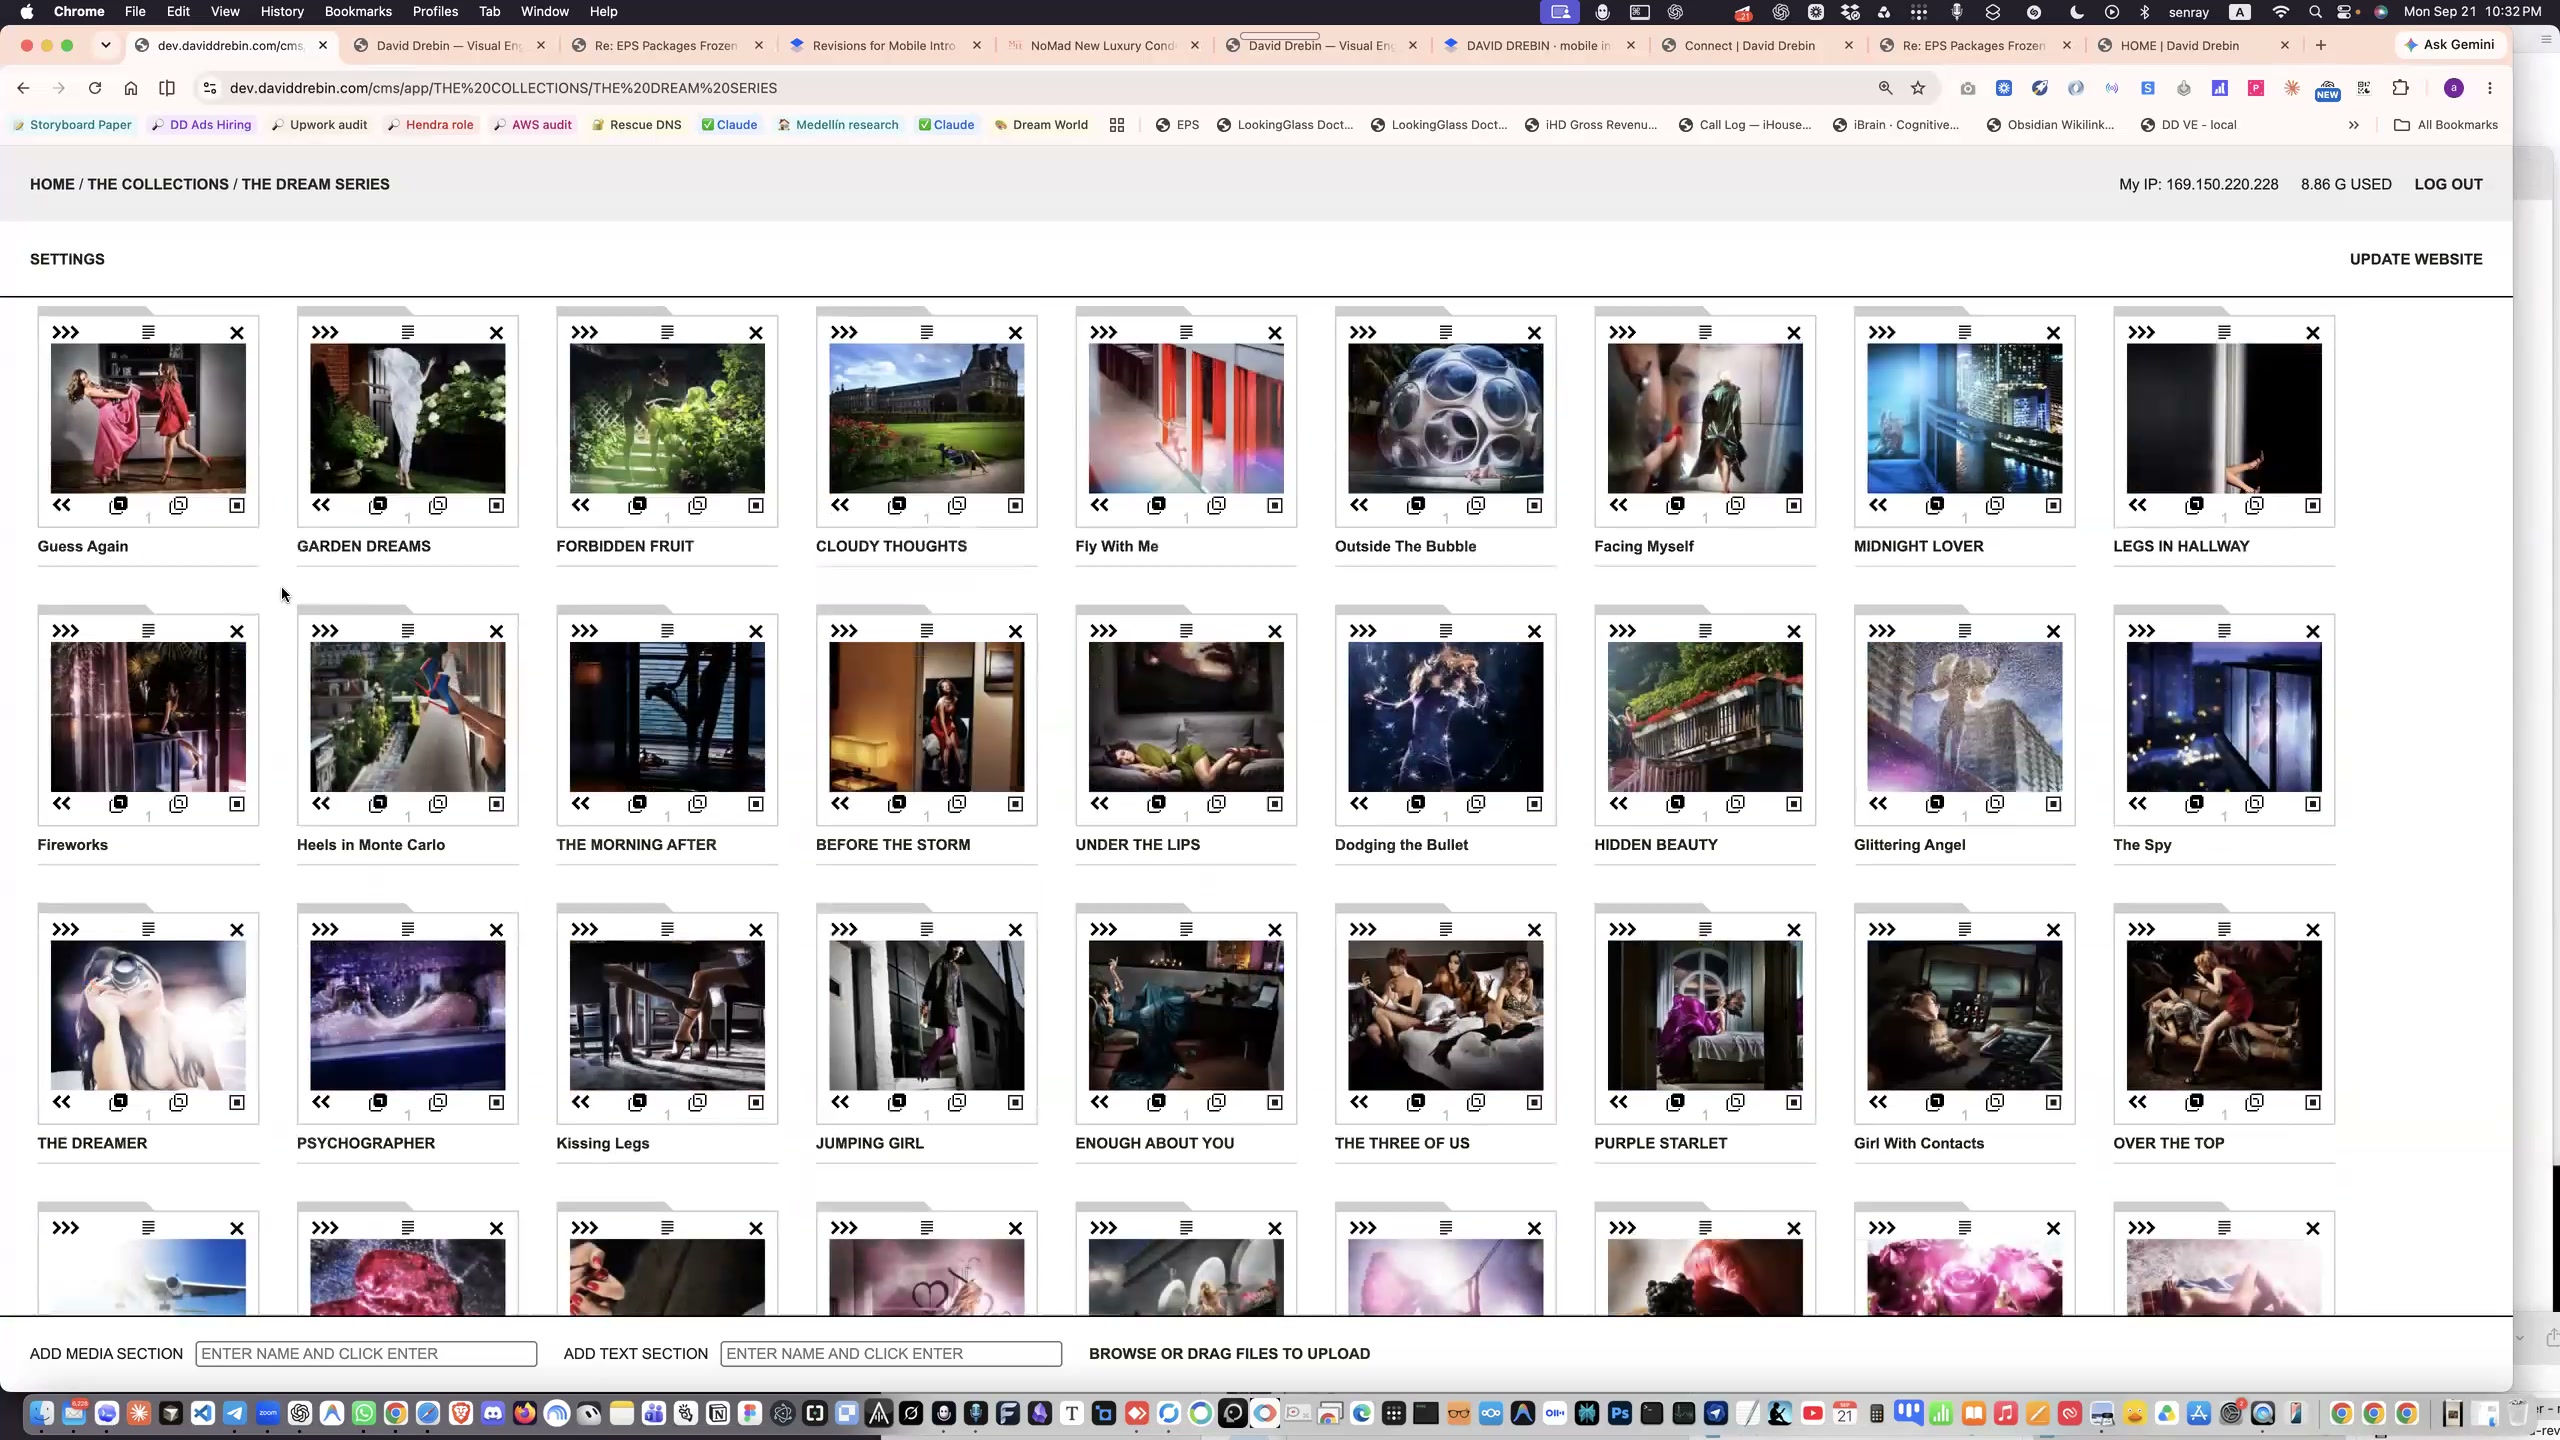The width and height of the screenshot is (2560, 1440).
Task: Click the outlined stacked-squares icon on Outside The Bubble card
Action: pos(1476,505)
